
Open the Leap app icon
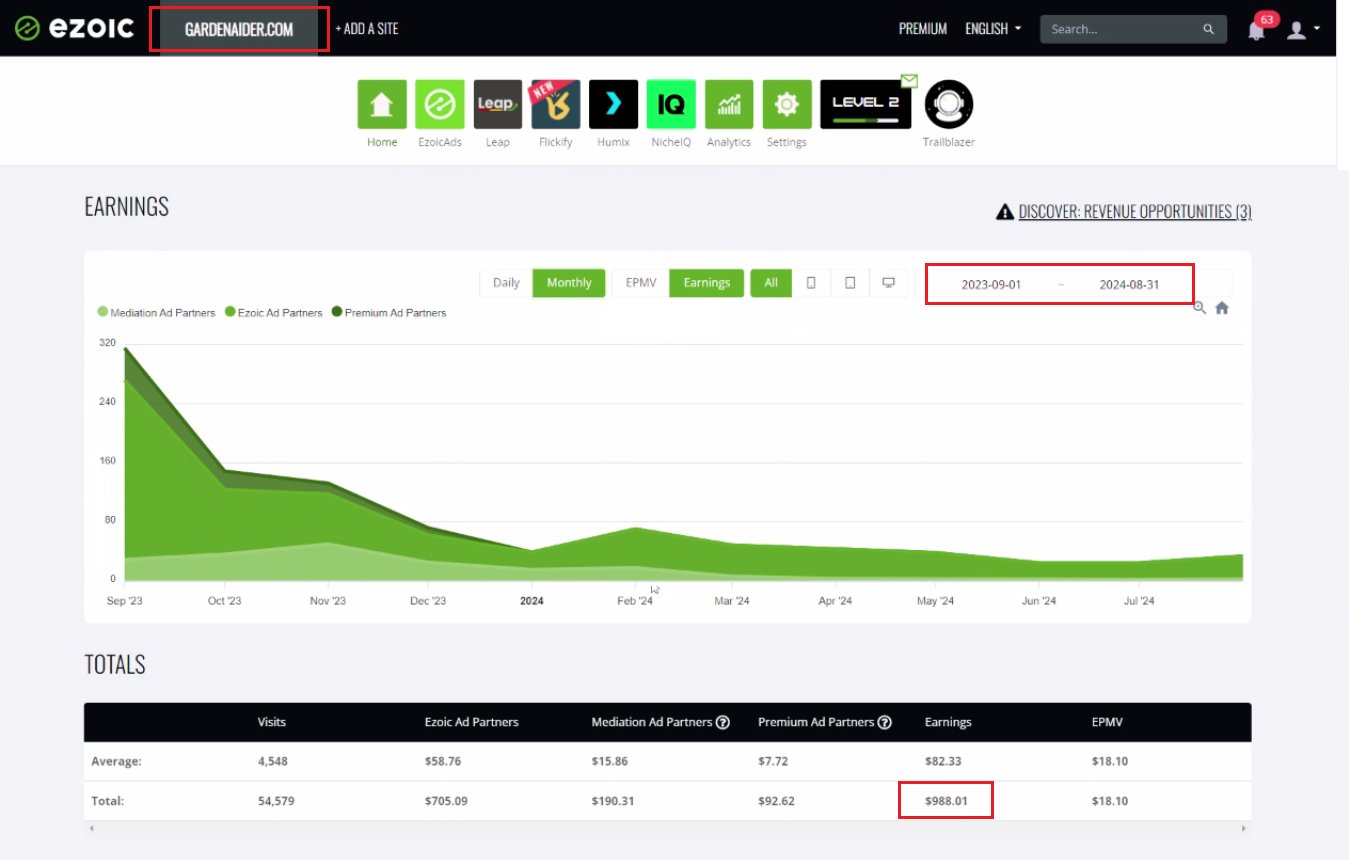[498, 104]
